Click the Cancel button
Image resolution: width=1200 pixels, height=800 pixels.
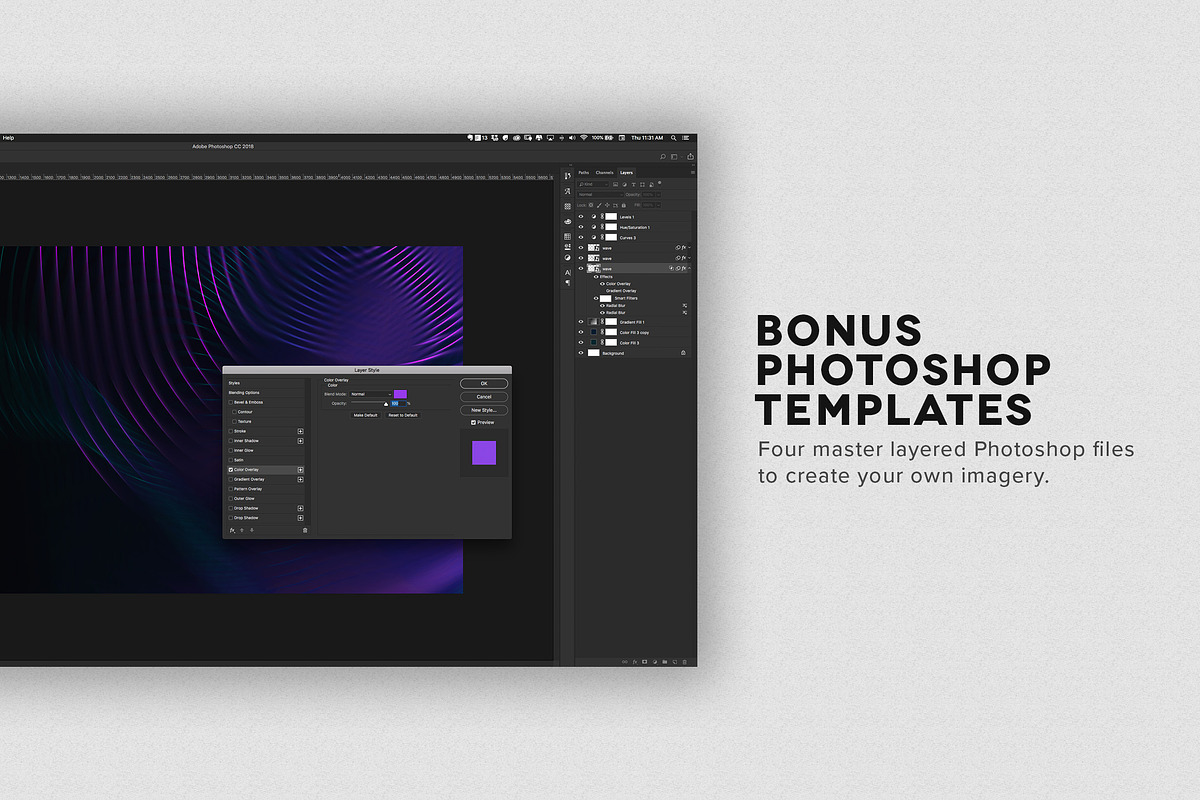click(x=484, y=397)
